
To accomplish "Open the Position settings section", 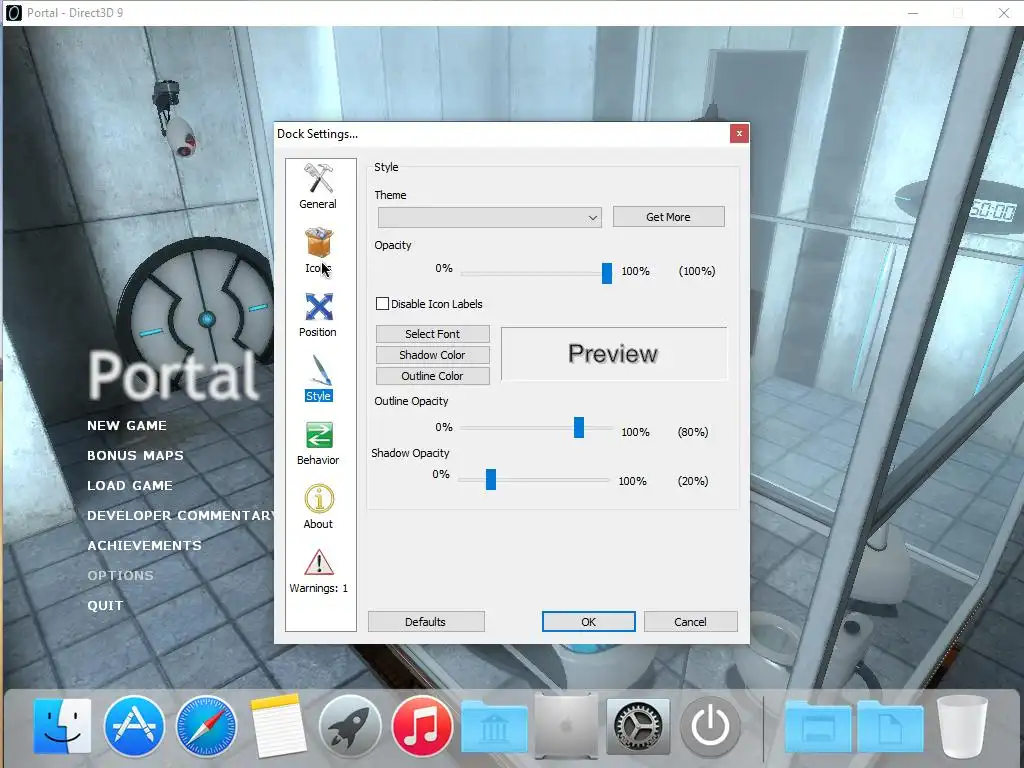I will coord(318,315).
